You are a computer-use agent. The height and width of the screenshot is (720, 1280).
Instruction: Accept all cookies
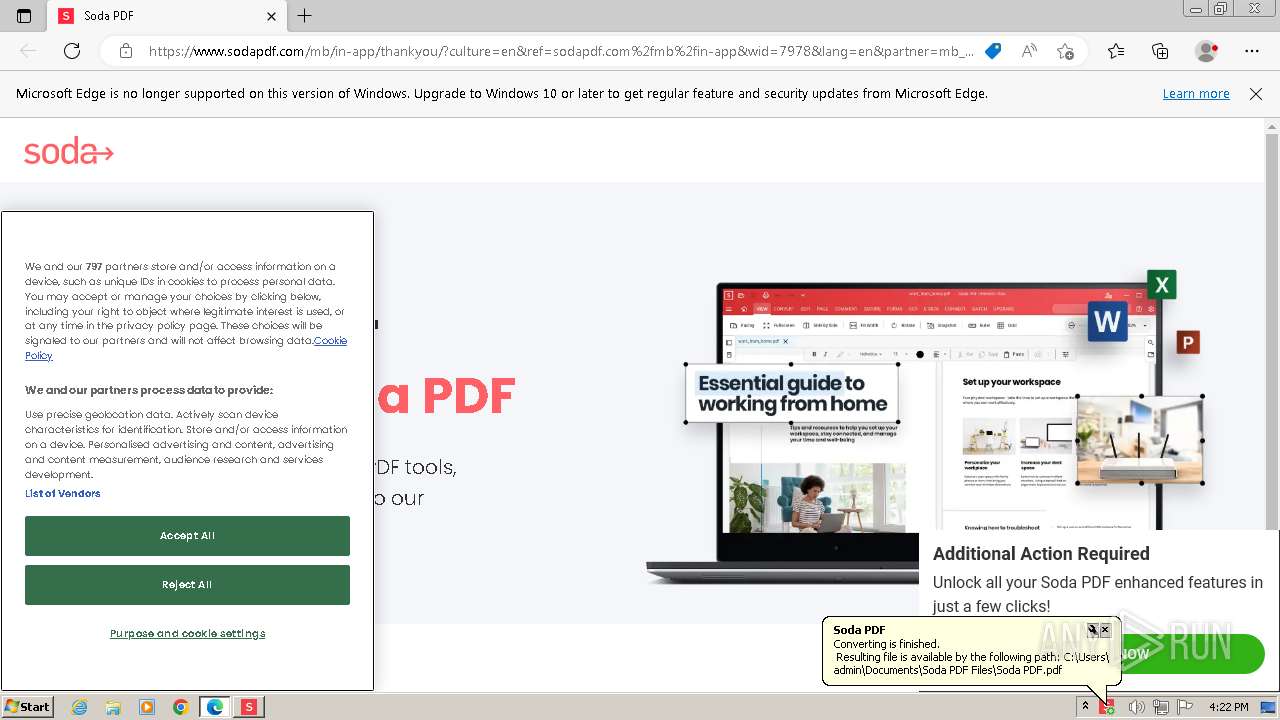pos(187,536)
